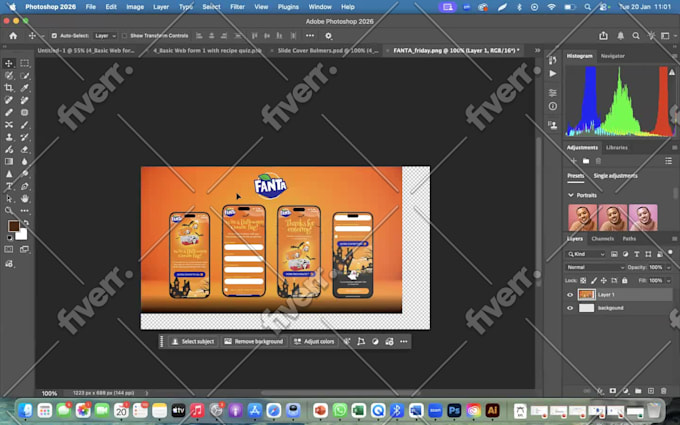Toggle layer filtering switch on or off
Screen dimensions: 680x425
pos(670,252)
